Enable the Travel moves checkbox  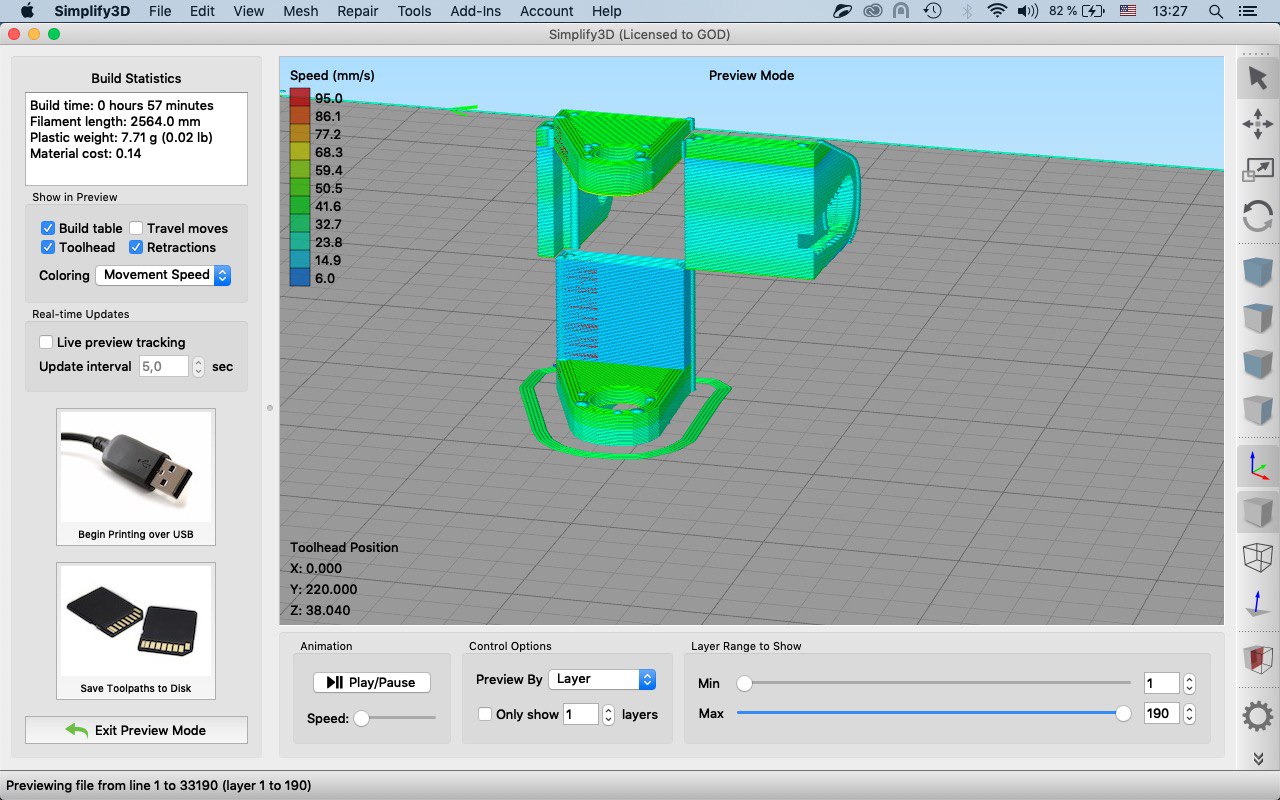coord(136,228)
